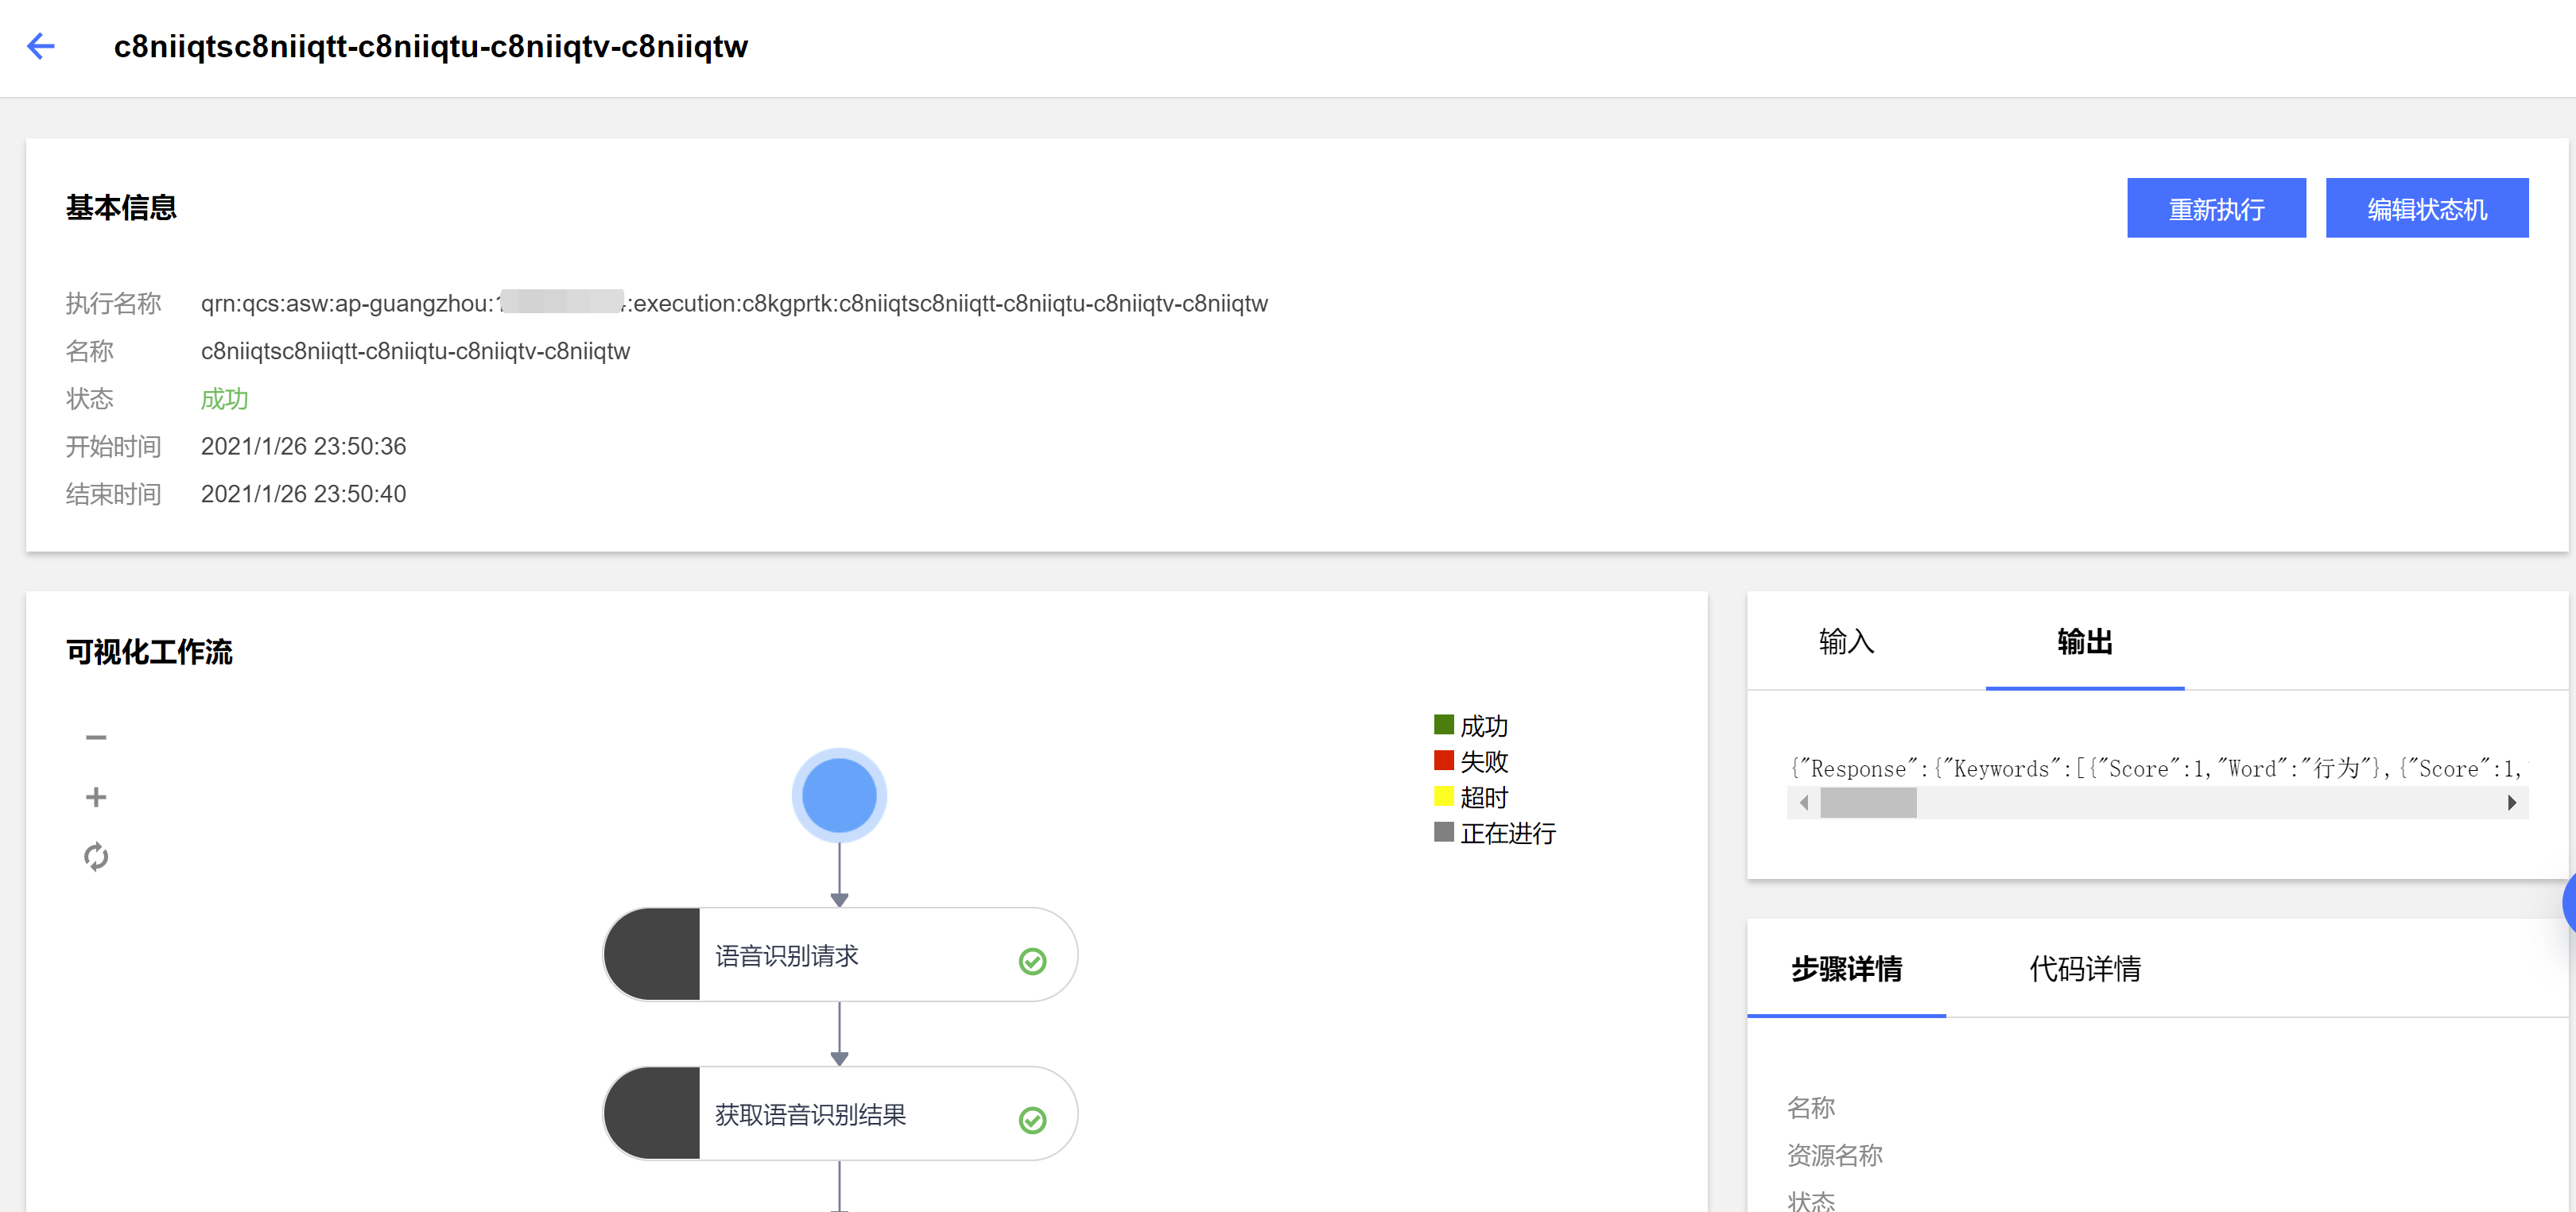Switch to the 输入 tab

pos(1846,642)
